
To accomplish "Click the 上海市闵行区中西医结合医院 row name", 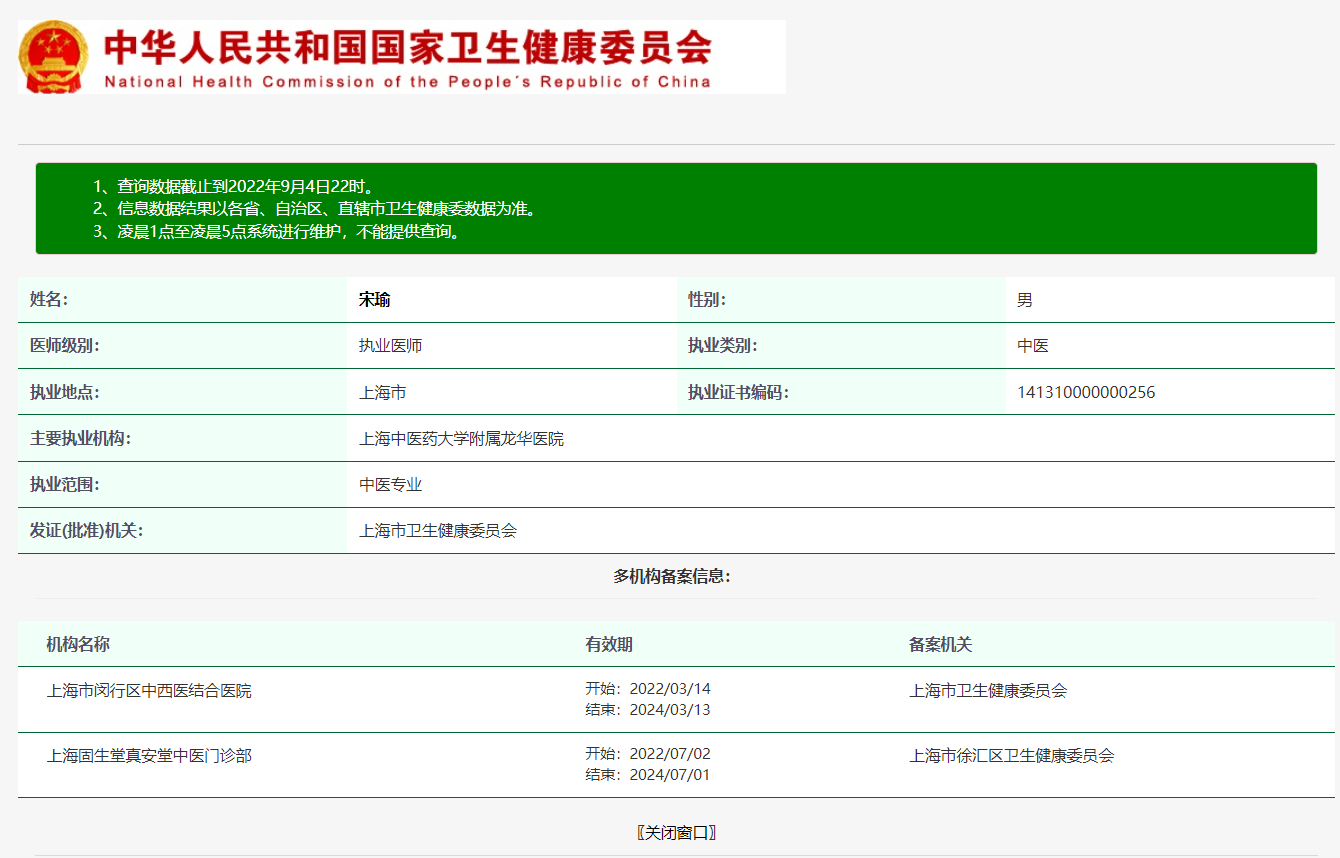I will point(149,690).
